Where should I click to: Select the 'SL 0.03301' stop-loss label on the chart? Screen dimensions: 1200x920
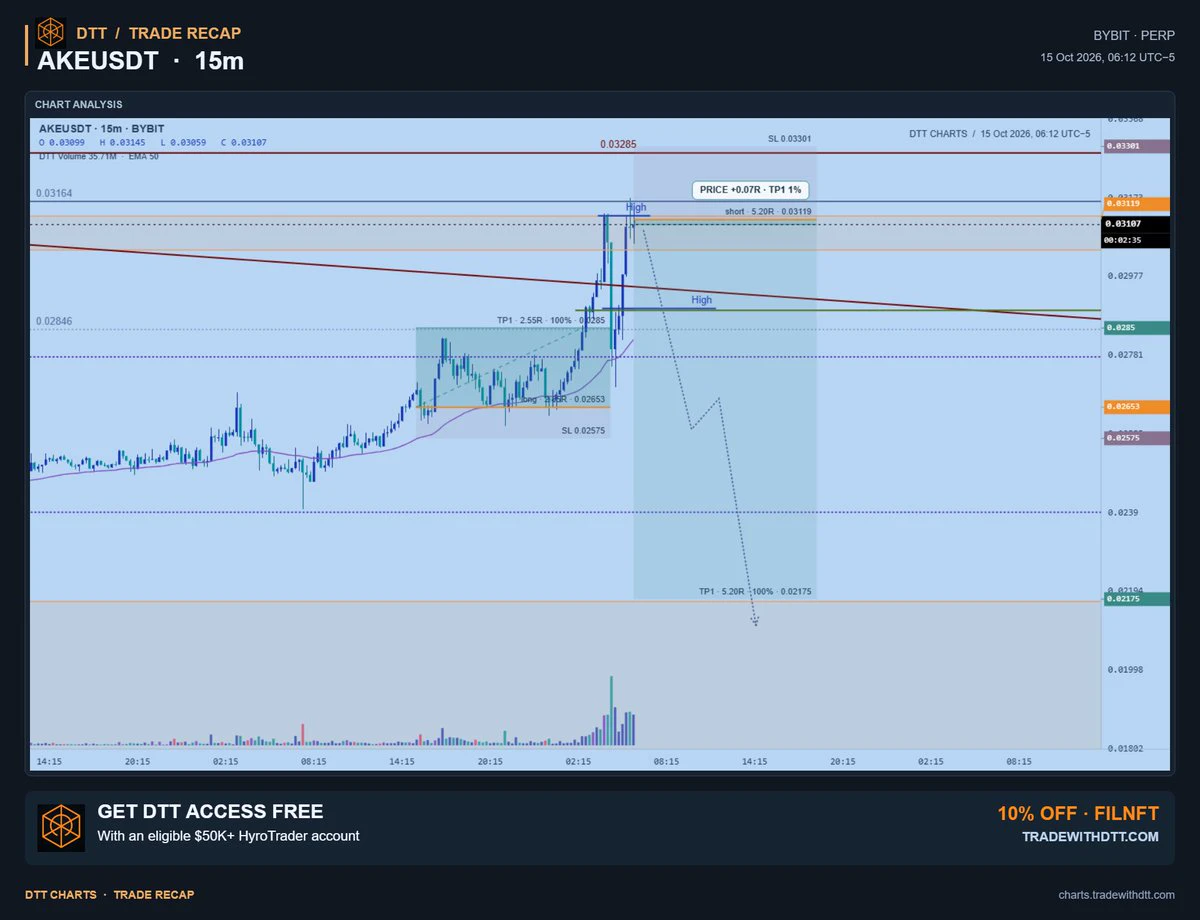point(790,139)
